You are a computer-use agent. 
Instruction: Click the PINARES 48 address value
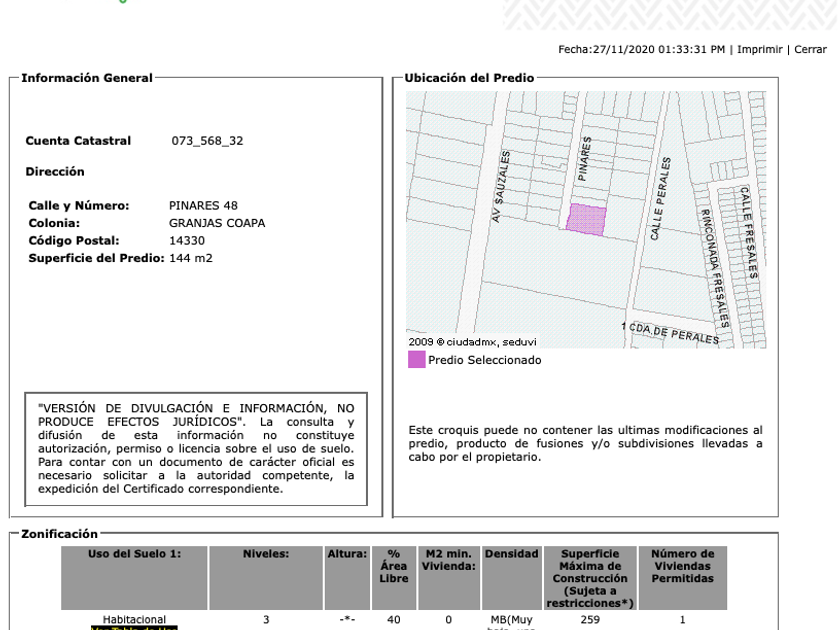(x=203, y=206)
